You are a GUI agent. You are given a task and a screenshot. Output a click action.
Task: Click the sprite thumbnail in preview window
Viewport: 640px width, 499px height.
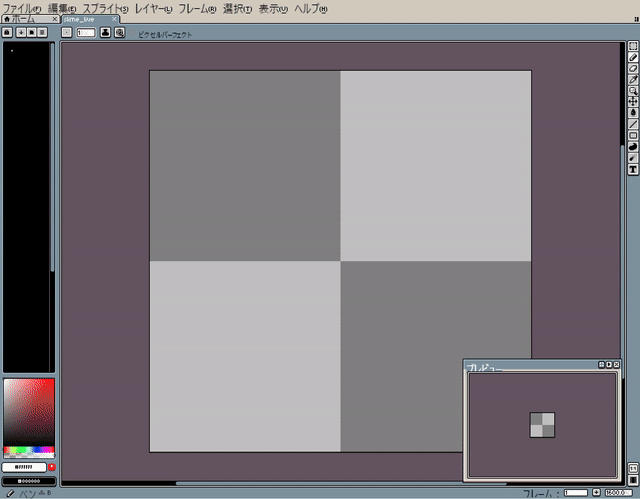[542, 425]
